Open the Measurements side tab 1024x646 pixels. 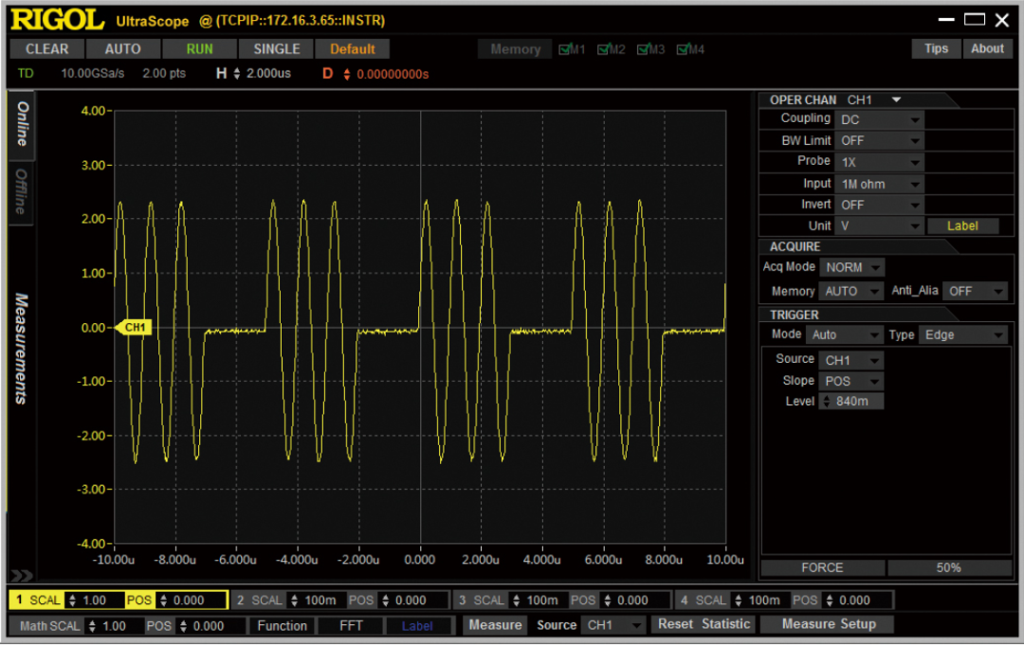22,348
